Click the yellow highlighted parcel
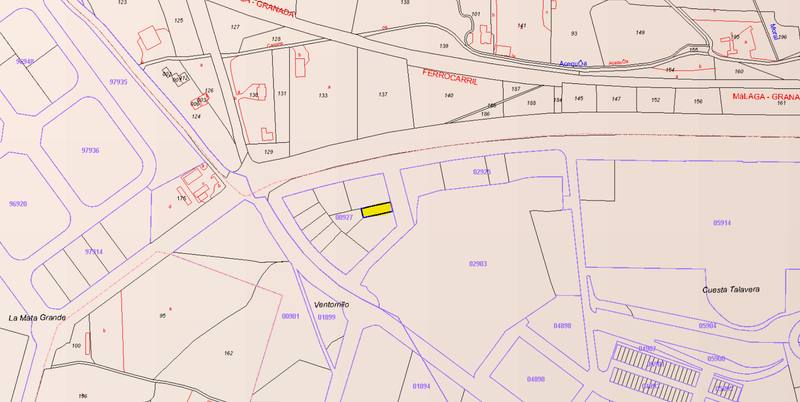800x402 pixels. 375,210
